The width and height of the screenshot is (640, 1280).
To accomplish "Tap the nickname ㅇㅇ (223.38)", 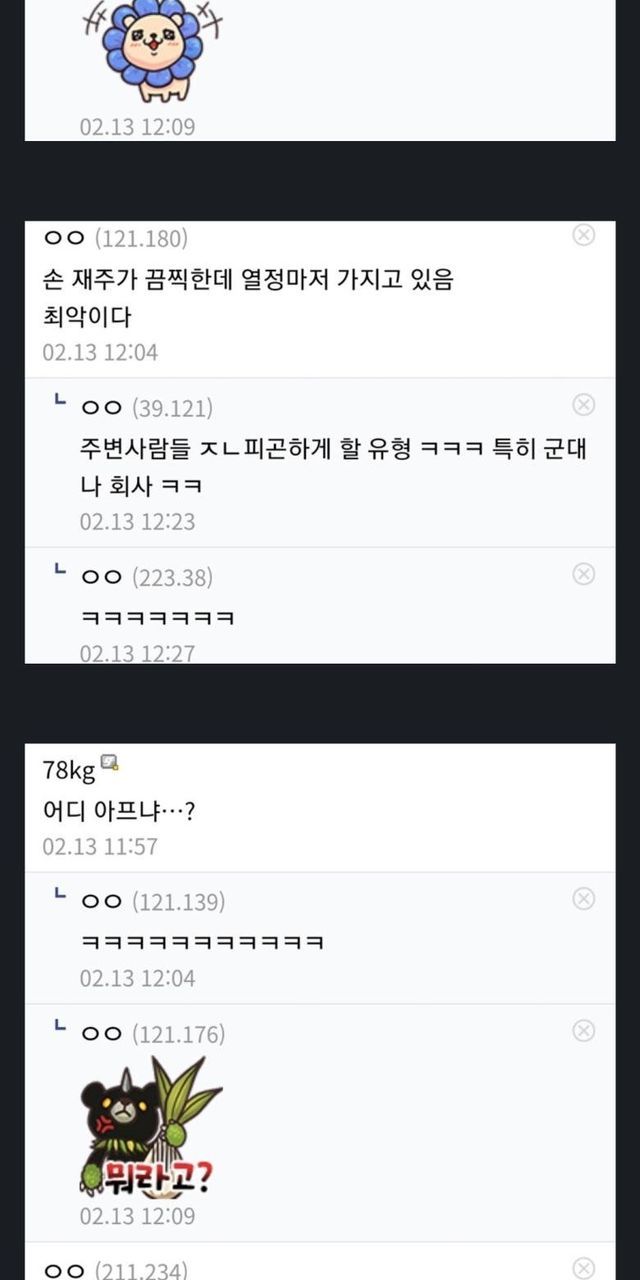I will pos(146,577).
